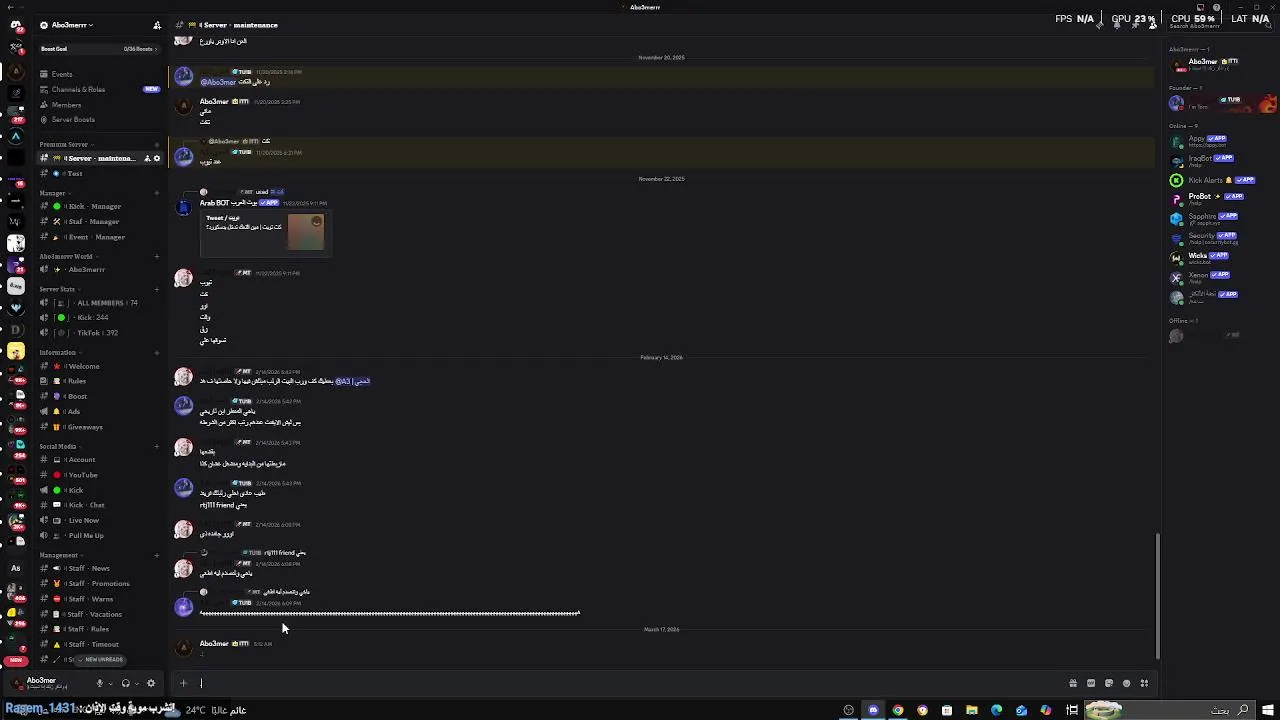1280x720 pixels.
Task: Open Event - Manager channel
Action: click(98, 237)
